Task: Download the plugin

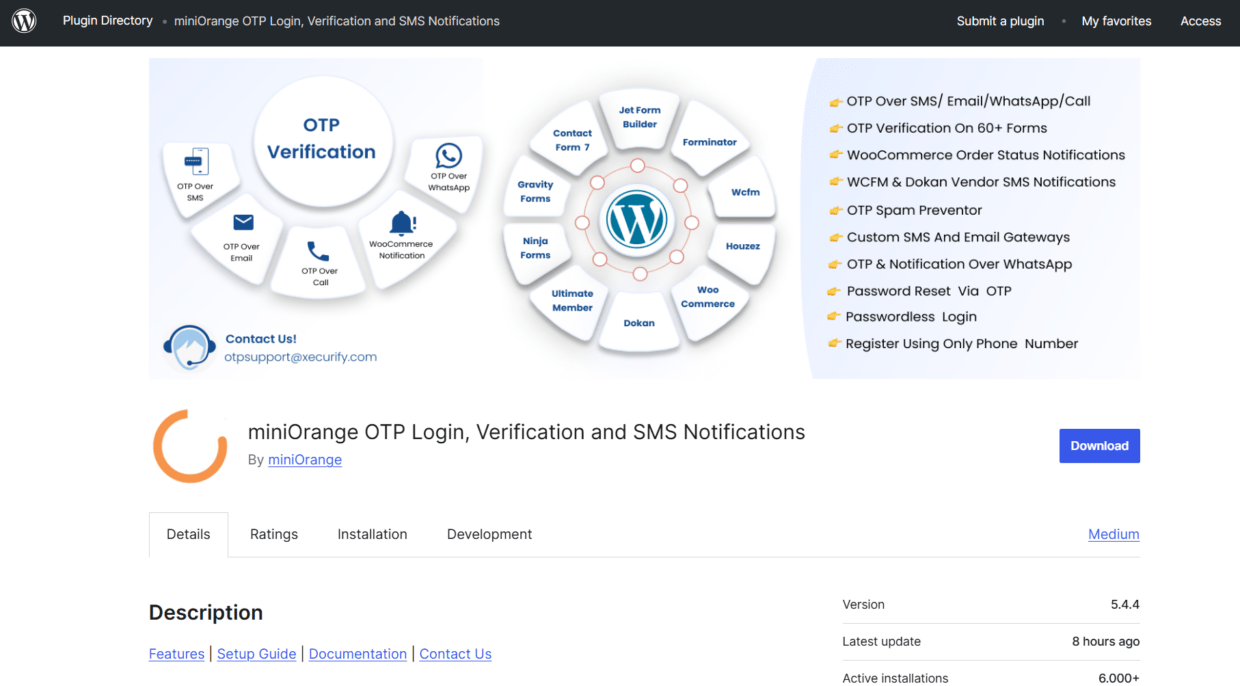Action: [x=1099, y=445]
